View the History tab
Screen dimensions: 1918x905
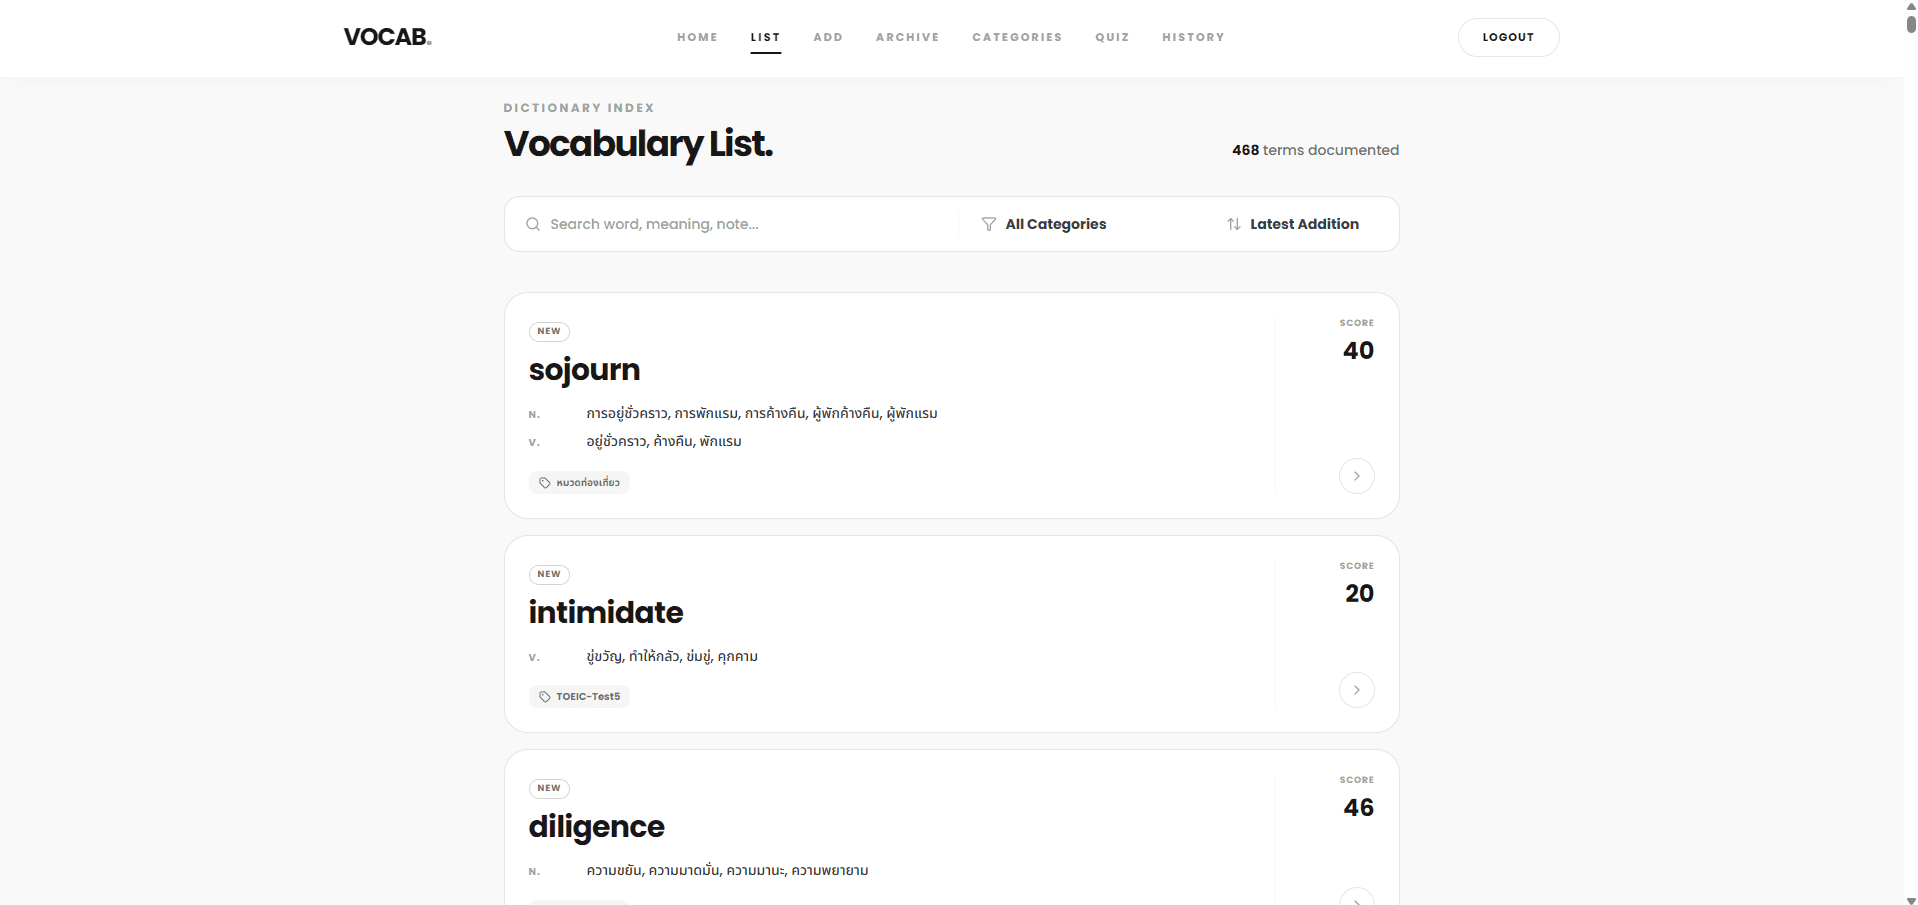pyautogui.click(x=1193, y=37)
